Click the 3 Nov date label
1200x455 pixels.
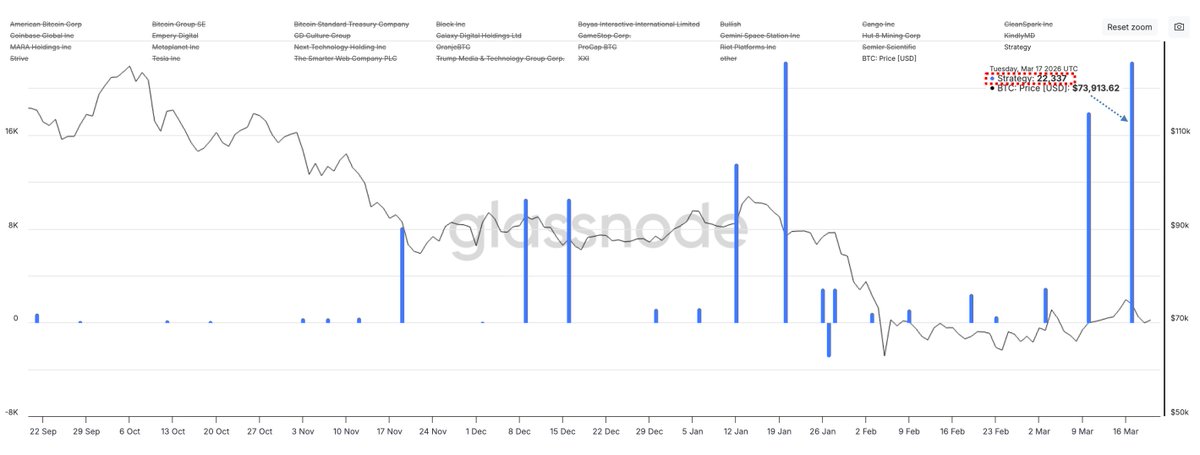[x=303, y=432]
